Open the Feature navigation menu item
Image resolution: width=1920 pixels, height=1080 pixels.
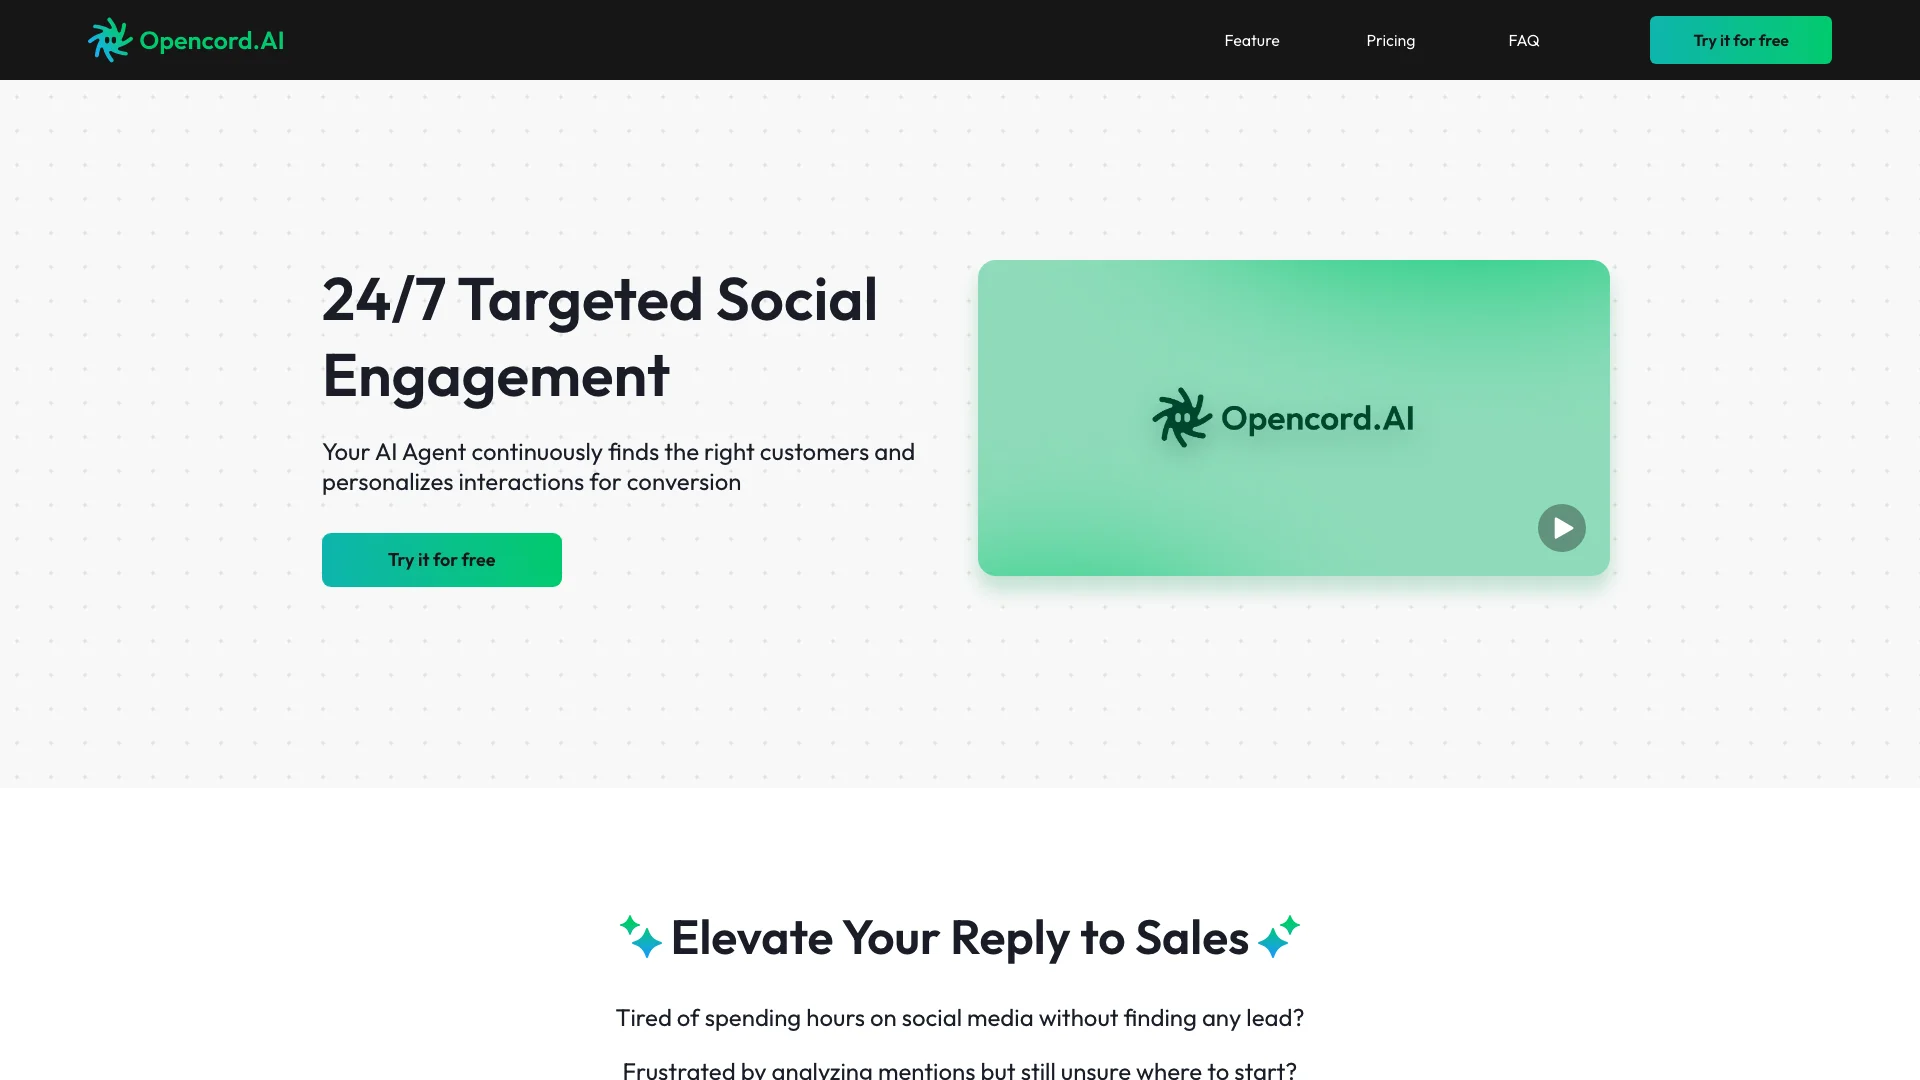point(1251,40)
